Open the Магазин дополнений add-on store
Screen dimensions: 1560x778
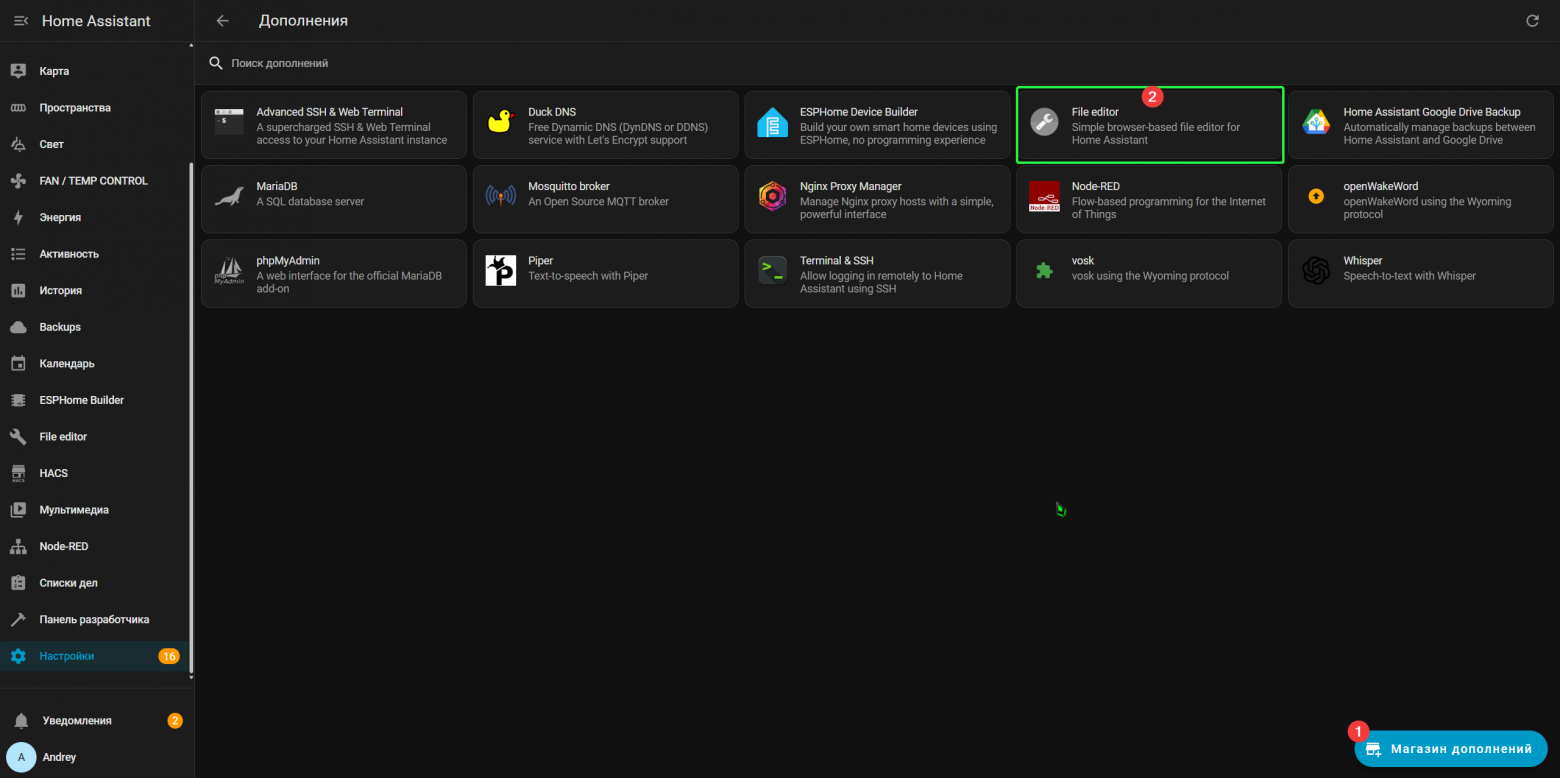(x=1451, y=748)
